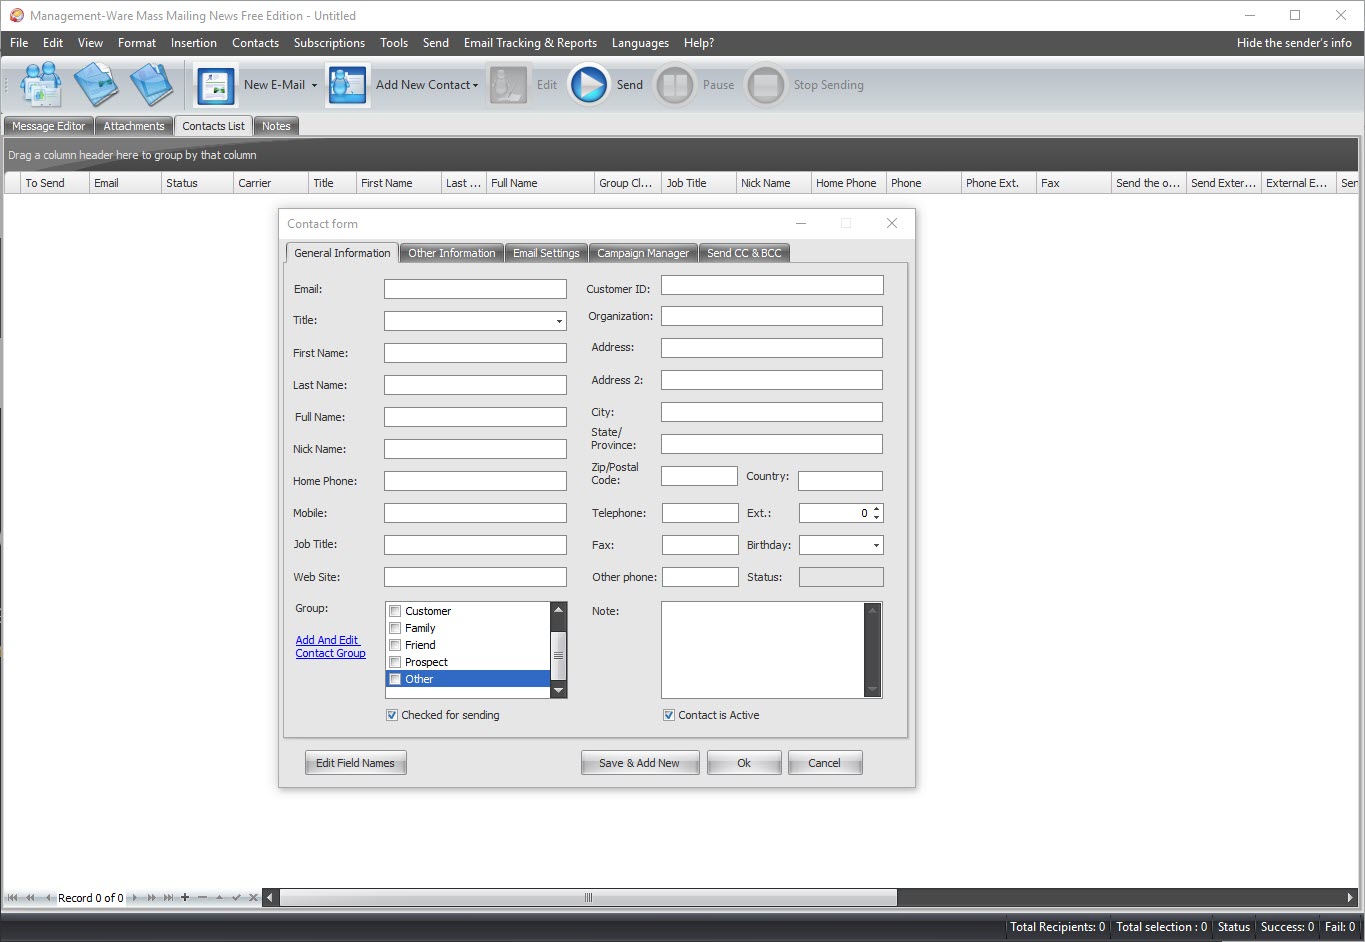Click the Email input field
Image resolution: width=1365 pixels, height=942 pixels.
coord(475,289)
